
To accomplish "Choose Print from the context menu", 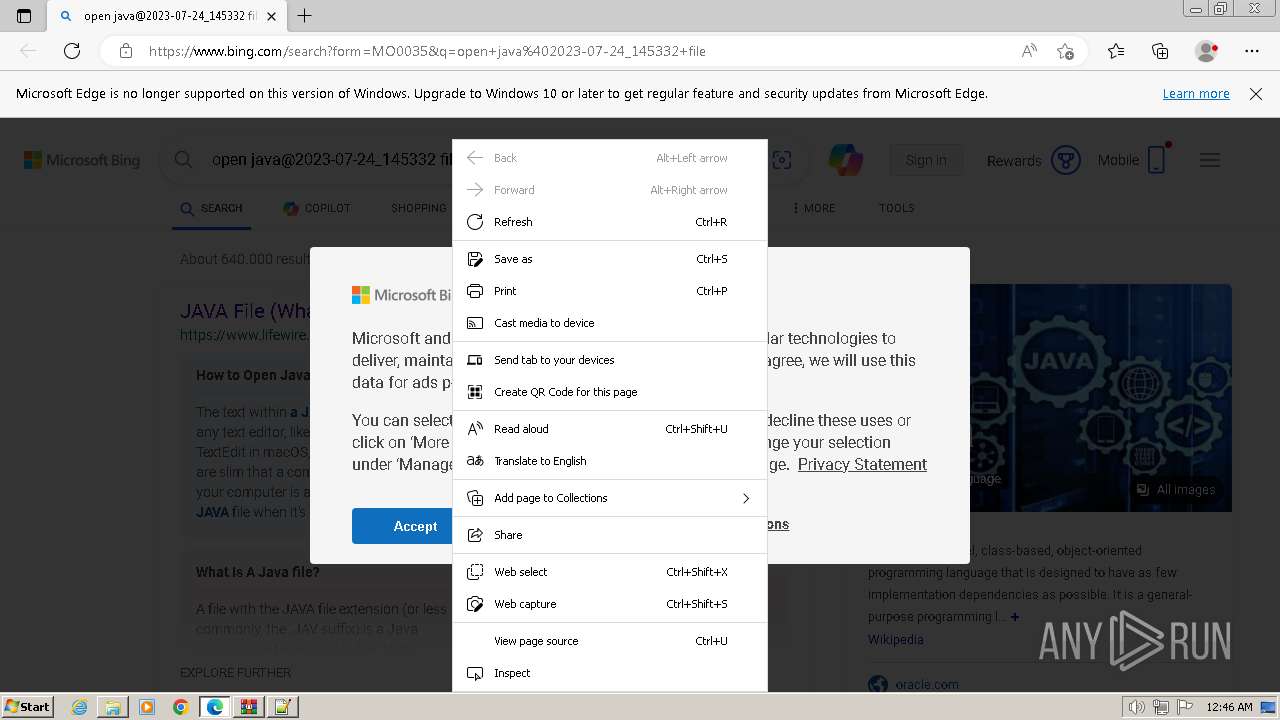I will [610, 291].
